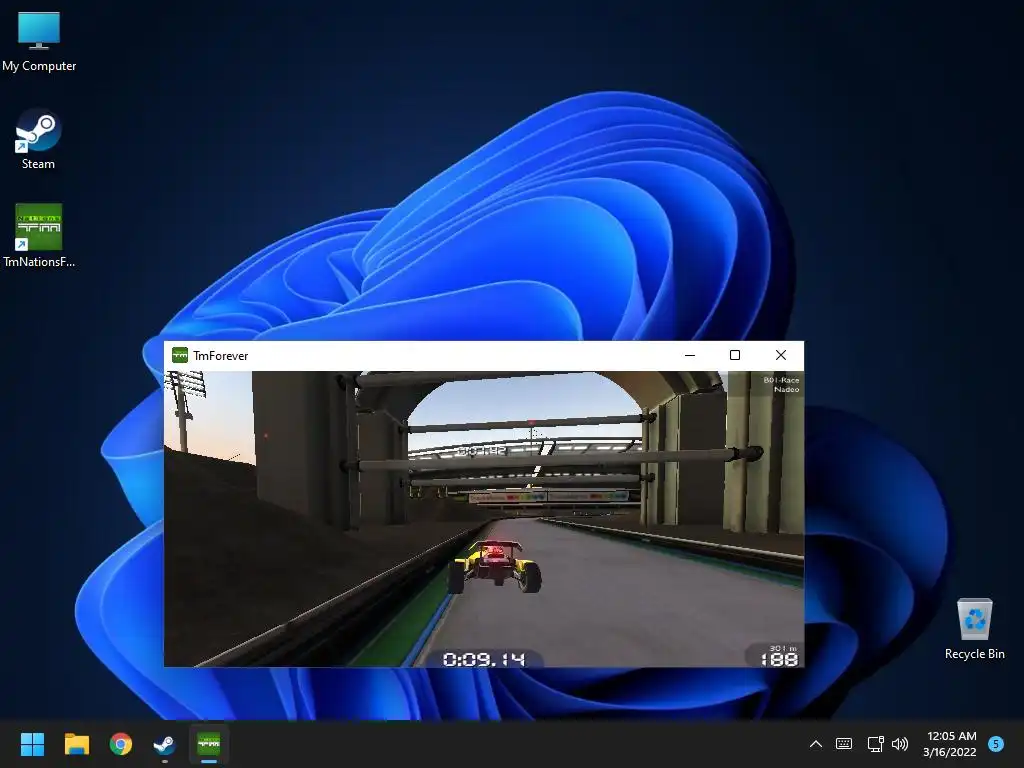
Task: Open the network status tray icon
Action: tap(875, 744)
